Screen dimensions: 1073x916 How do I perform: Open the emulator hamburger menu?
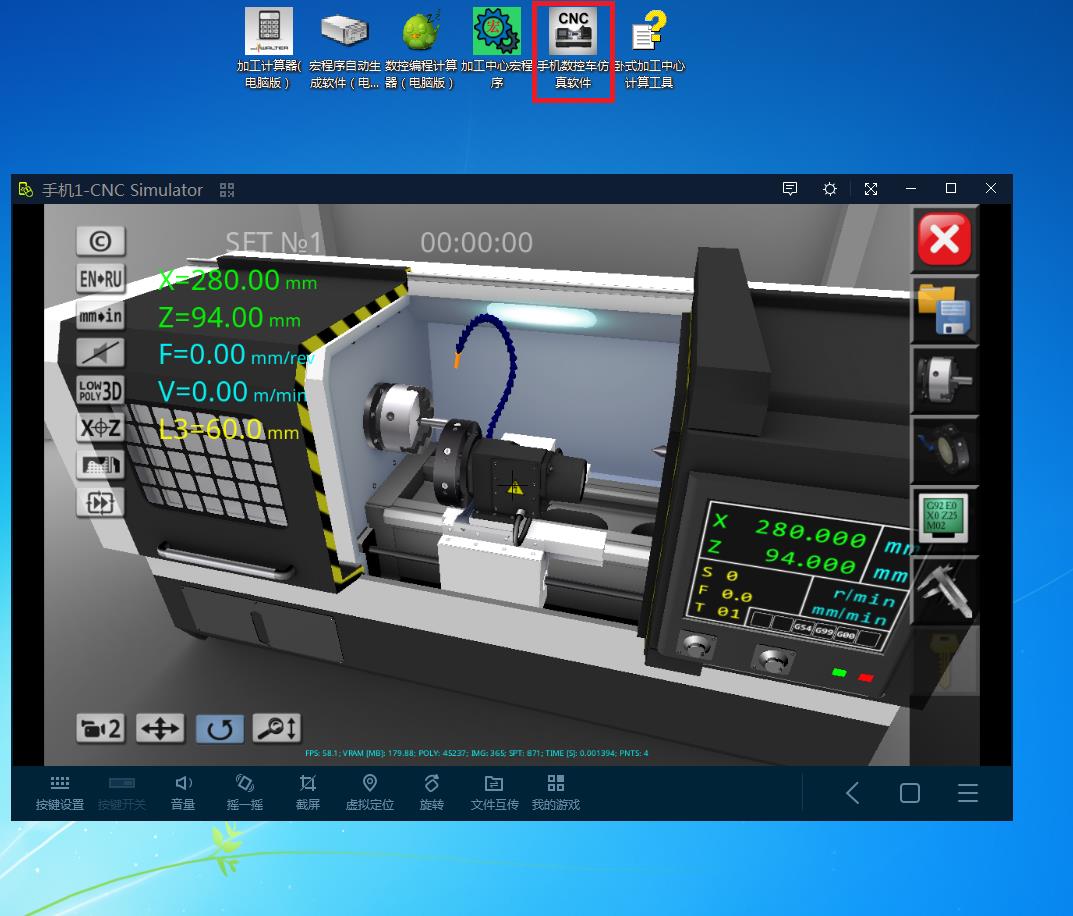pyautogui.click(x=967, y=793)
